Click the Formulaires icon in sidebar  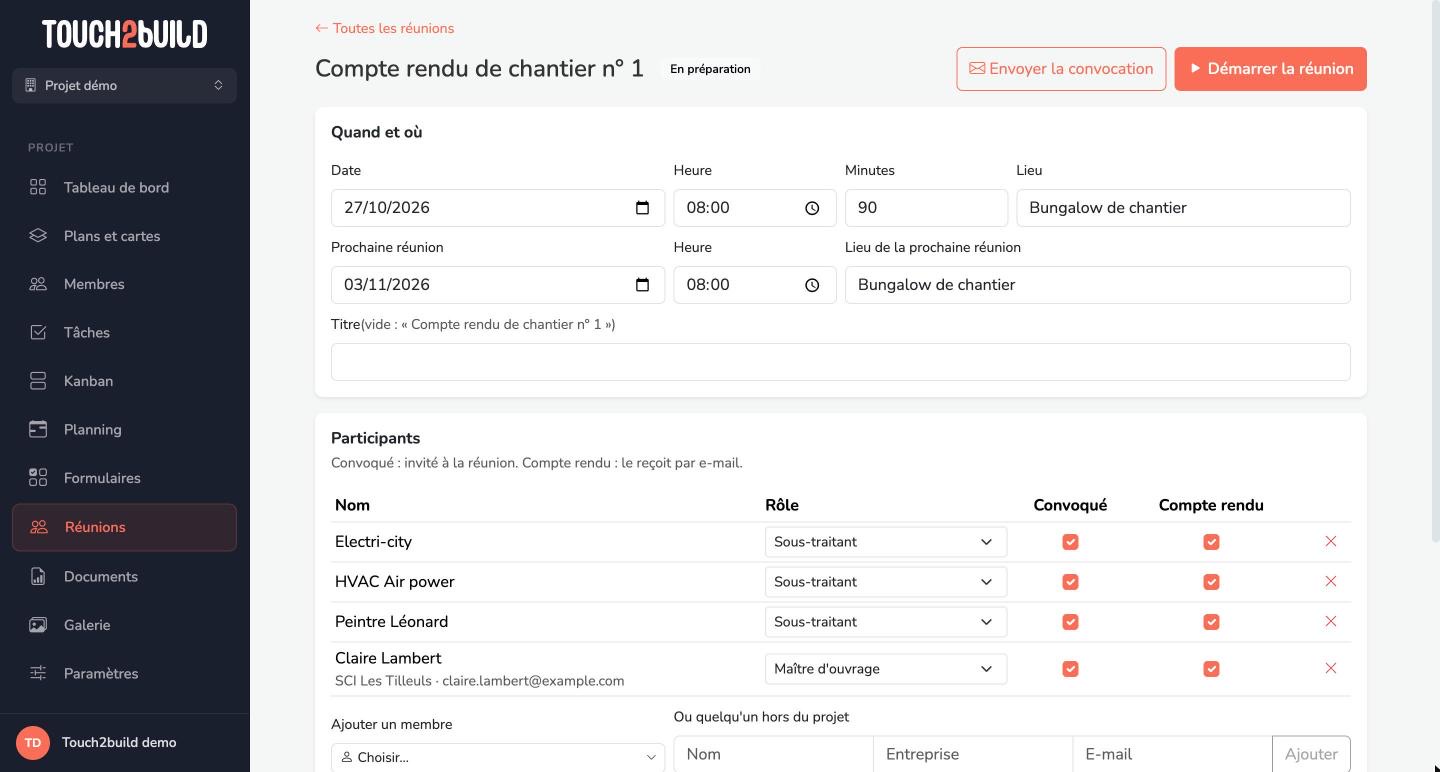(x=38, y=478)
